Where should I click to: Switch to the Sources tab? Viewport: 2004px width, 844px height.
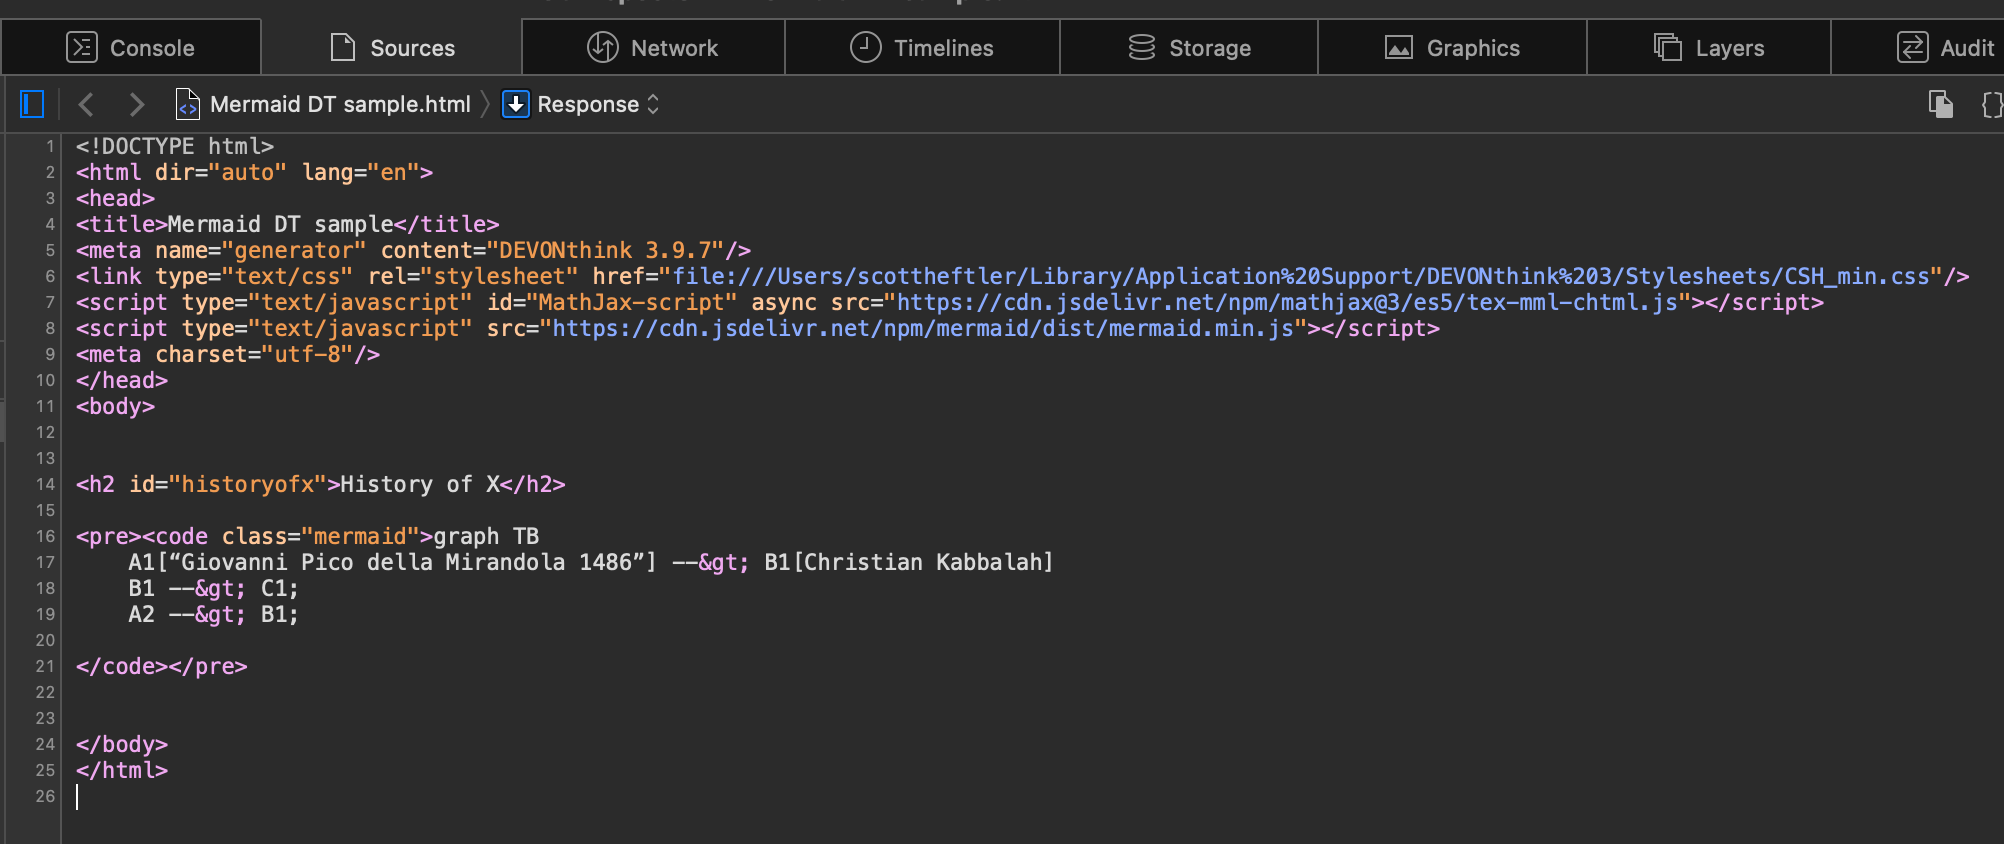tap(392, 47)
